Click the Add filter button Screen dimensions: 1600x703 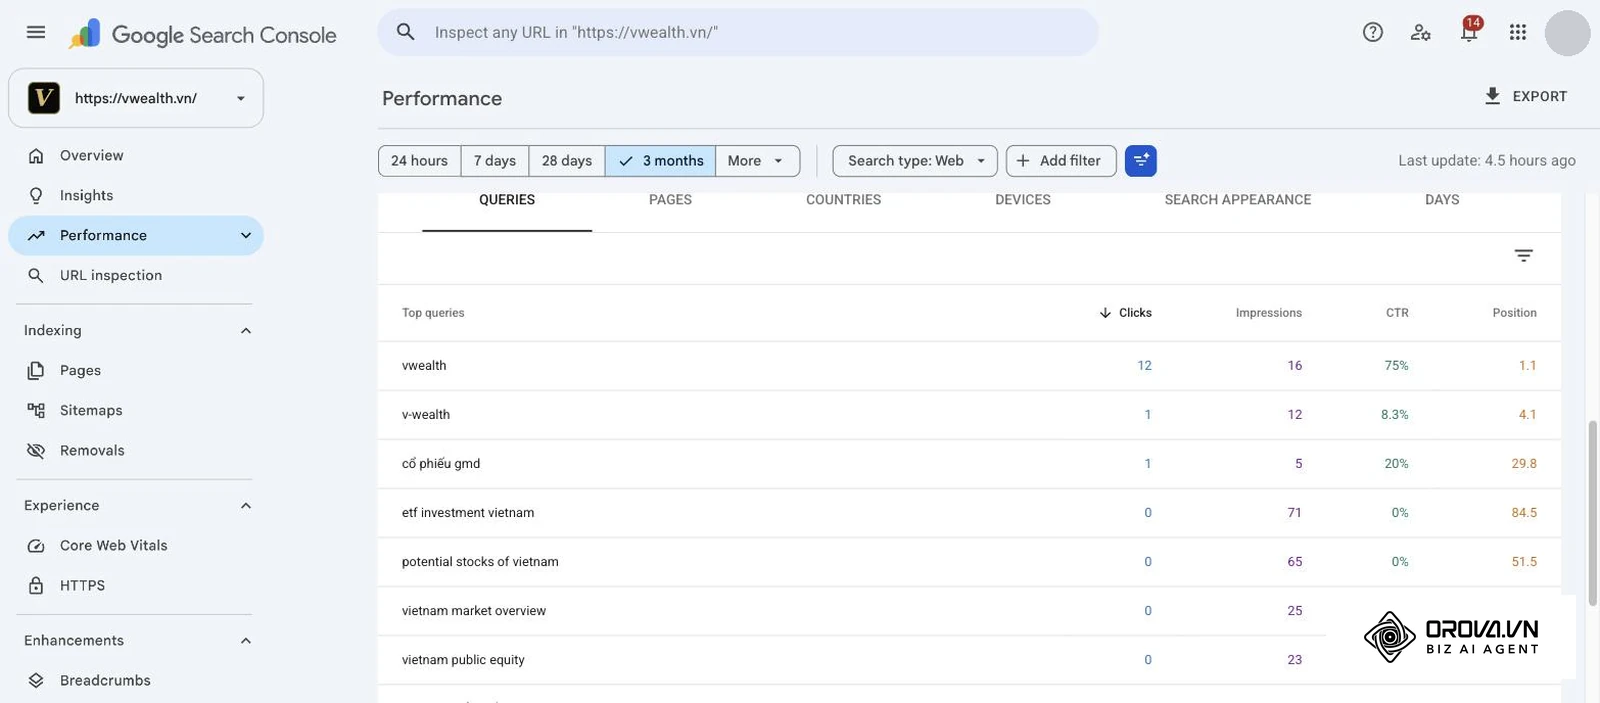(x=1061, y=161)
